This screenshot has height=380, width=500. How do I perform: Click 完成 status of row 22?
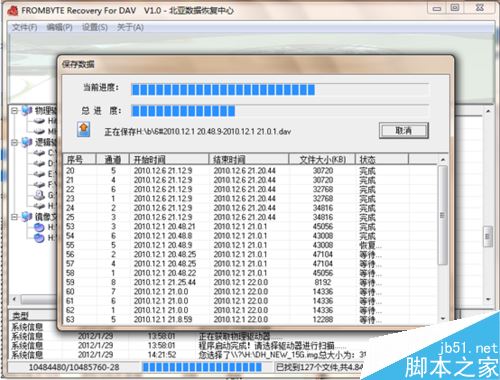pos(367,189)
